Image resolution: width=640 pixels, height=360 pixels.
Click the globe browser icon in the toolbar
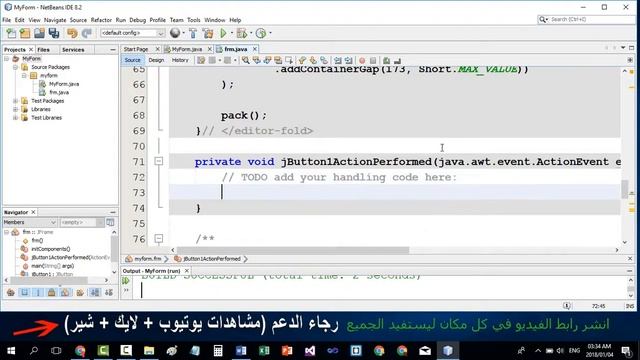tap(175, 33)
